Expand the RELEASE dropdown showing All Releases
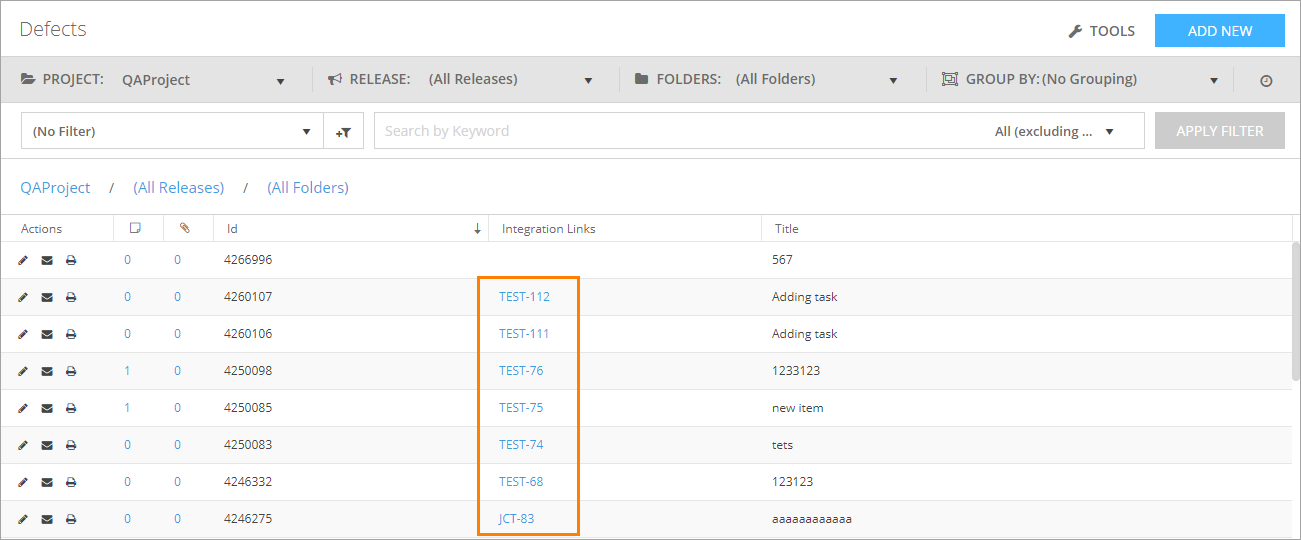Image resolution: width=1301 pixels, height=540 pixels. point(510,80)
